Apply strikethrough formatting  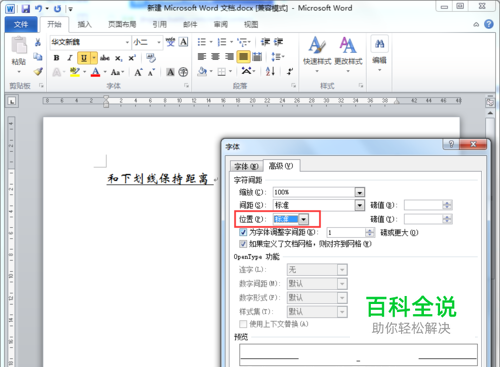click(105, 58)
